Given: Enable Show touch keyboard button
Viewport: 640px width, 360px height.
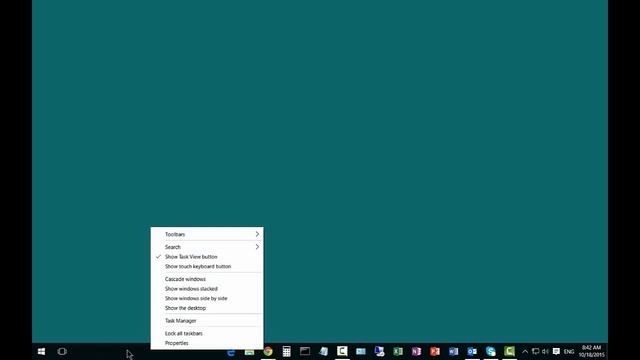Looking at the screenshot, I should tap(207, 267).
